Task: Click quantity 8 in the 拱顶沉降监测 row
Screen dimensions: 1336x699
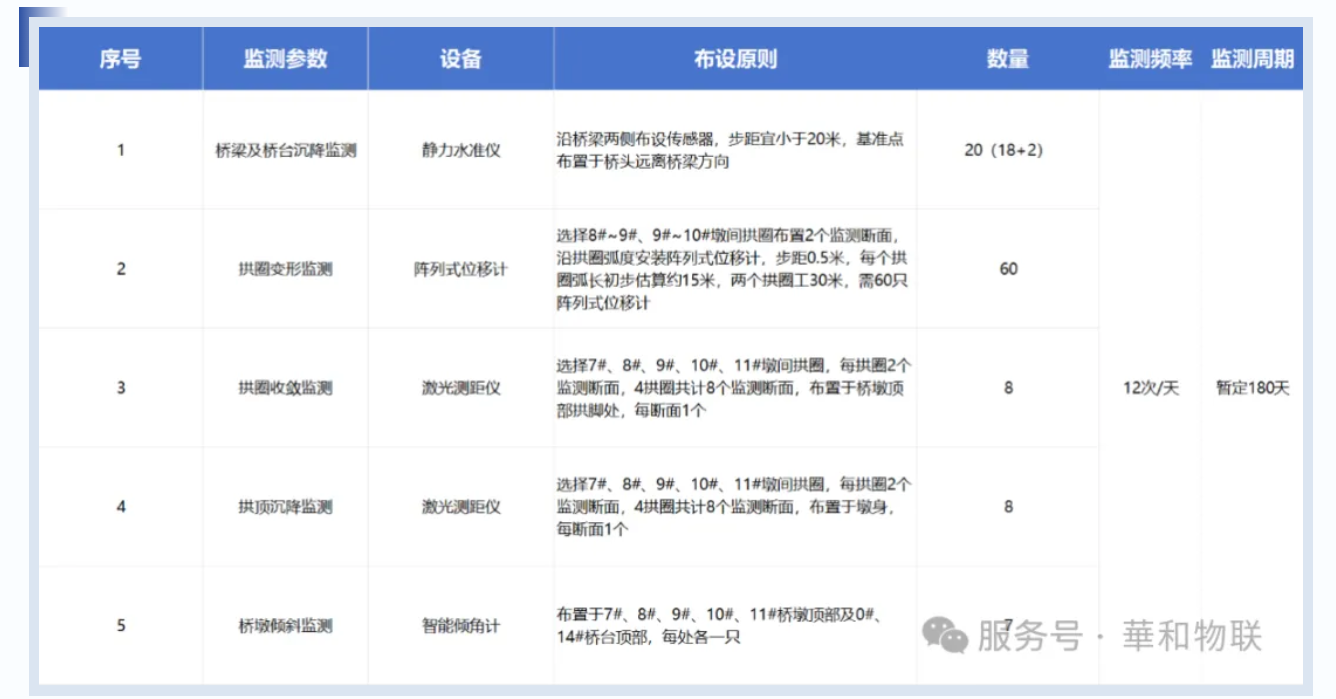Action: click(x=1008, y=507)
